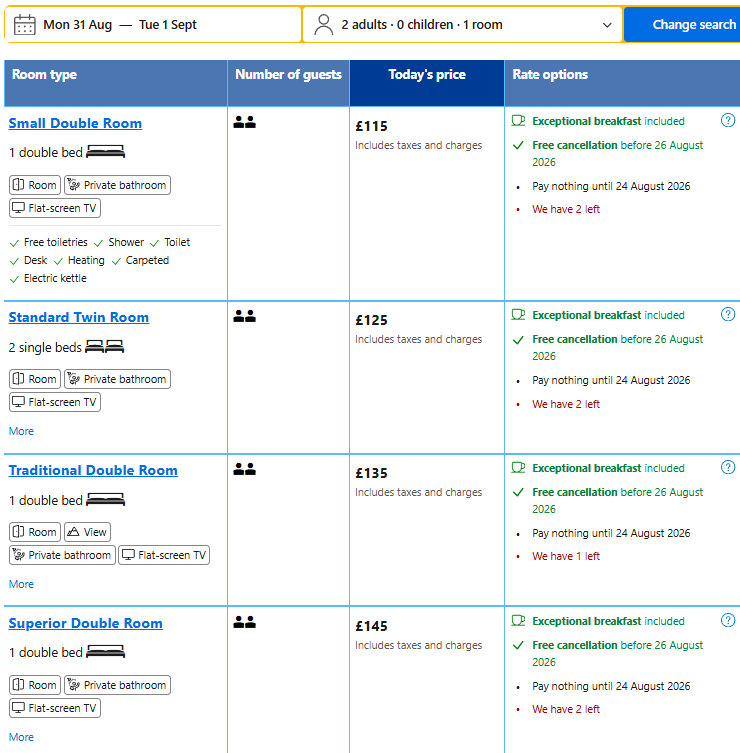The width and height of the screenshot is (740, 753).
Task: Click the £115 price
Action: (x=371, y=126)
